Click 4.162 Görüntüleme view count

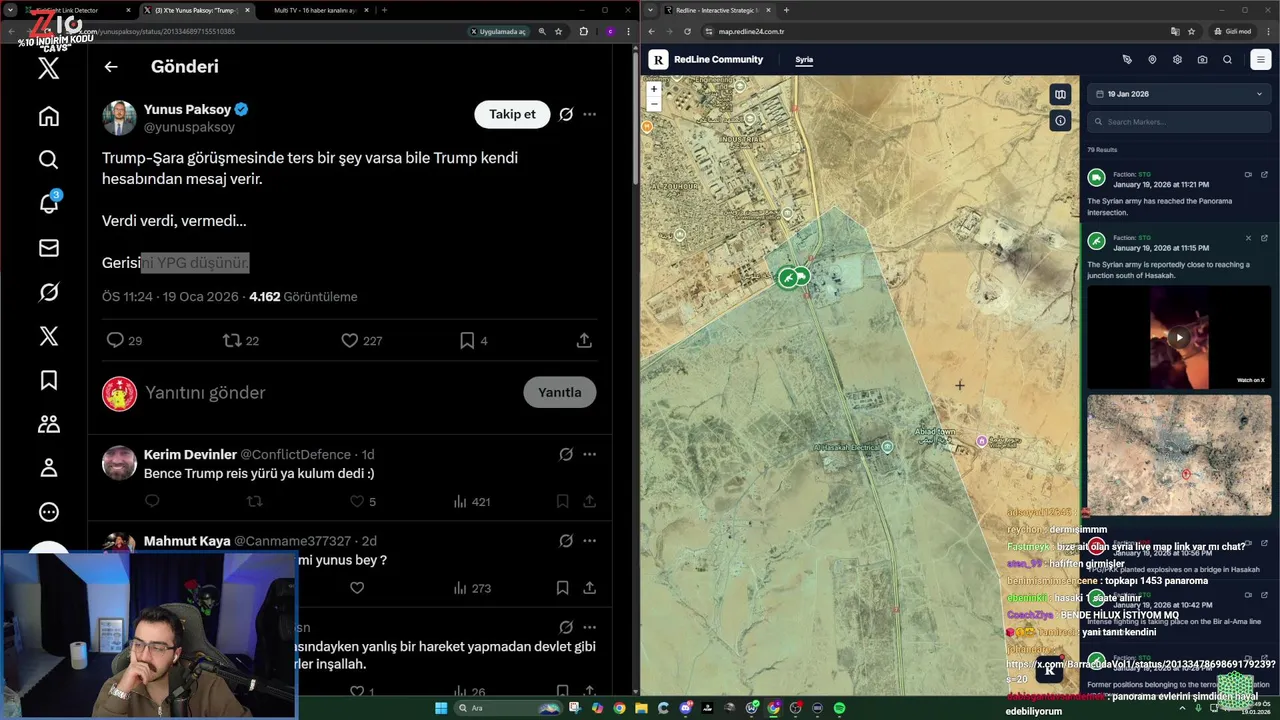(303, 297)
